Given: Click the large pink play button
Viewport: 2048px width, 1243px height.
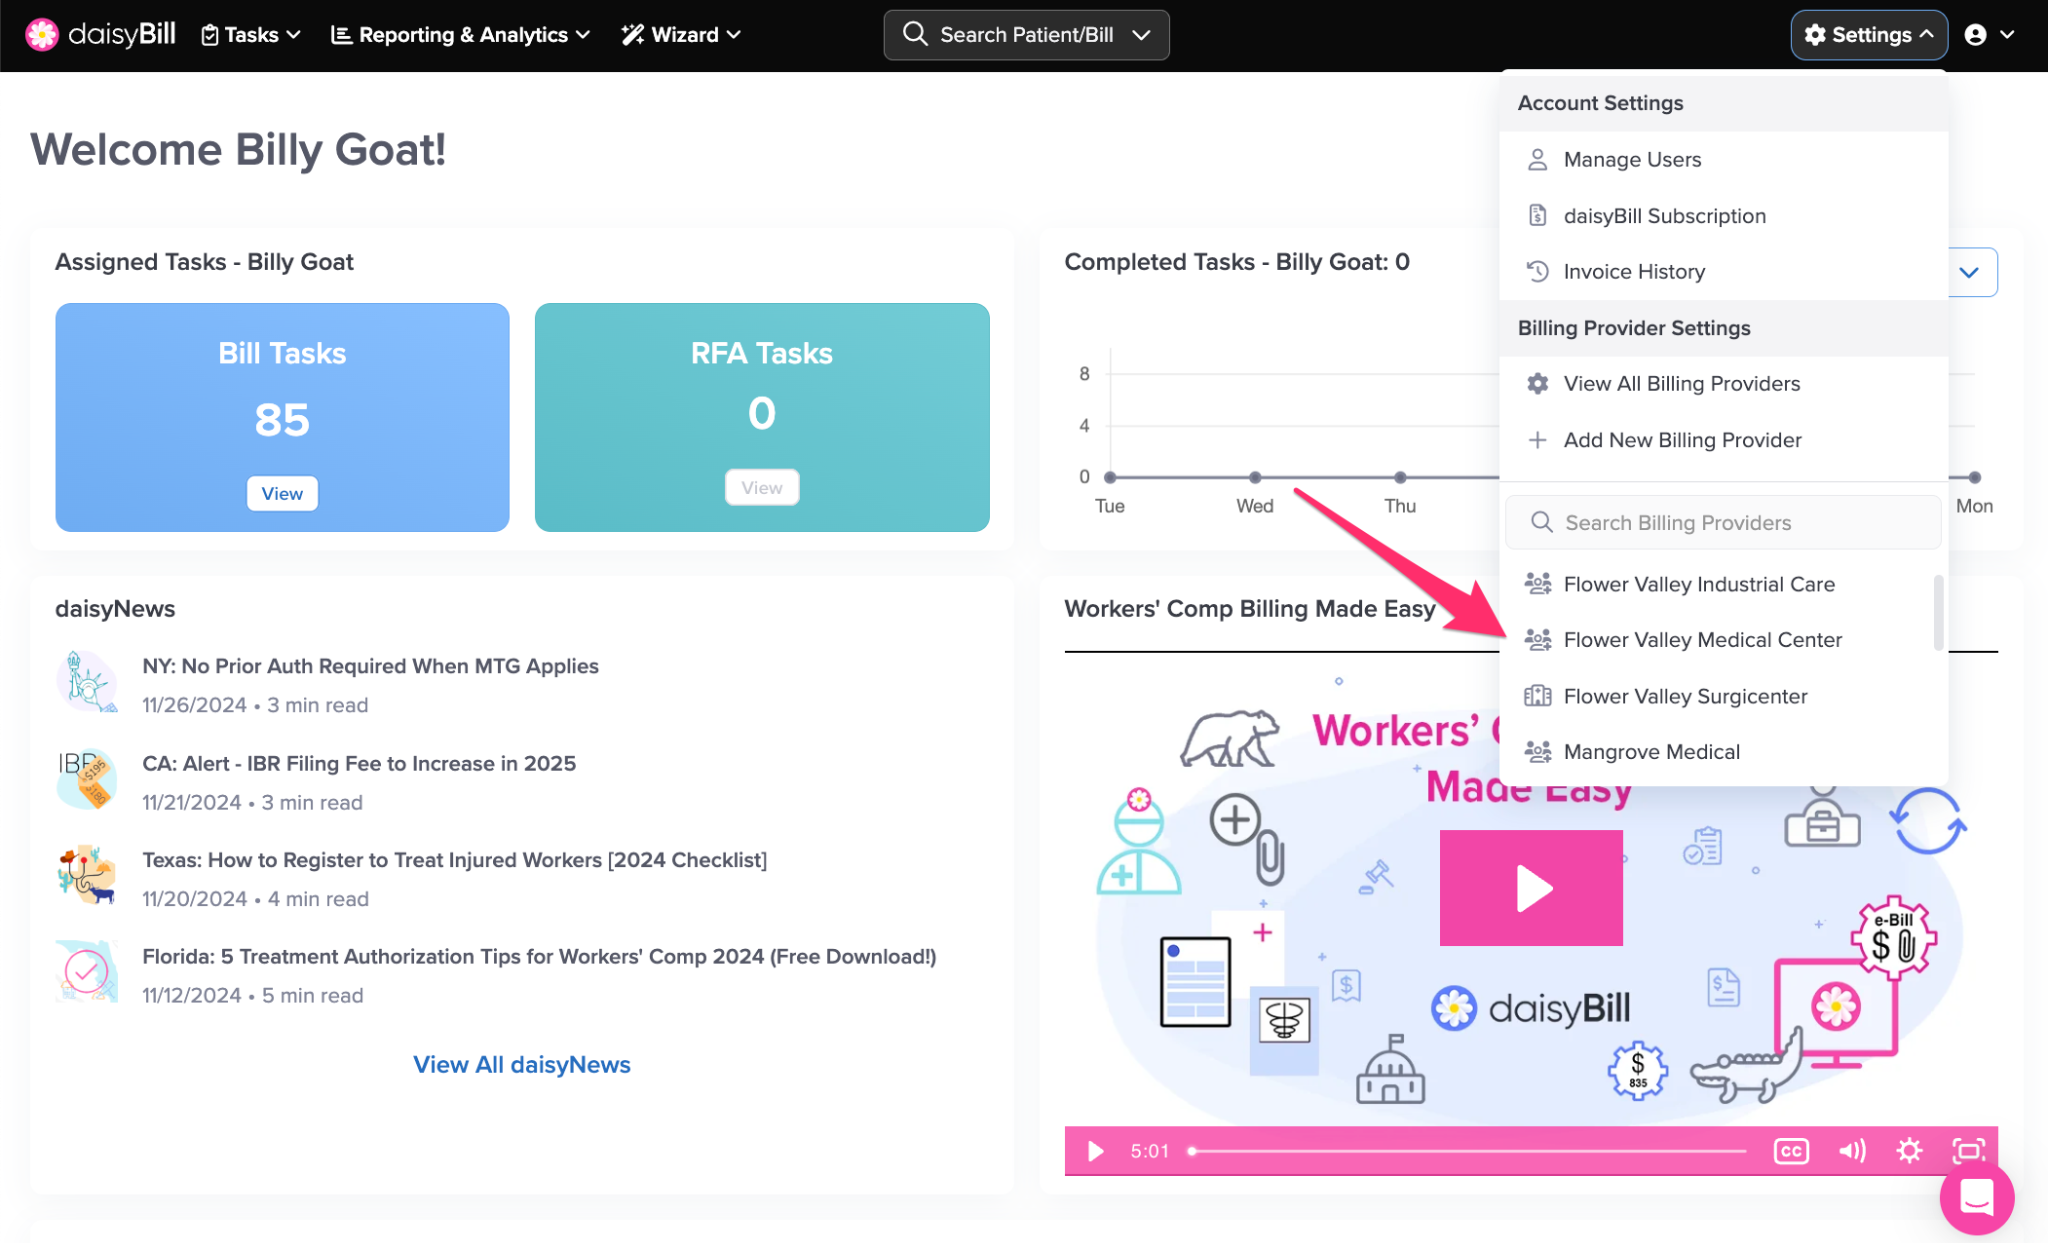Looking at the screenshot, I should point(1530,887).
